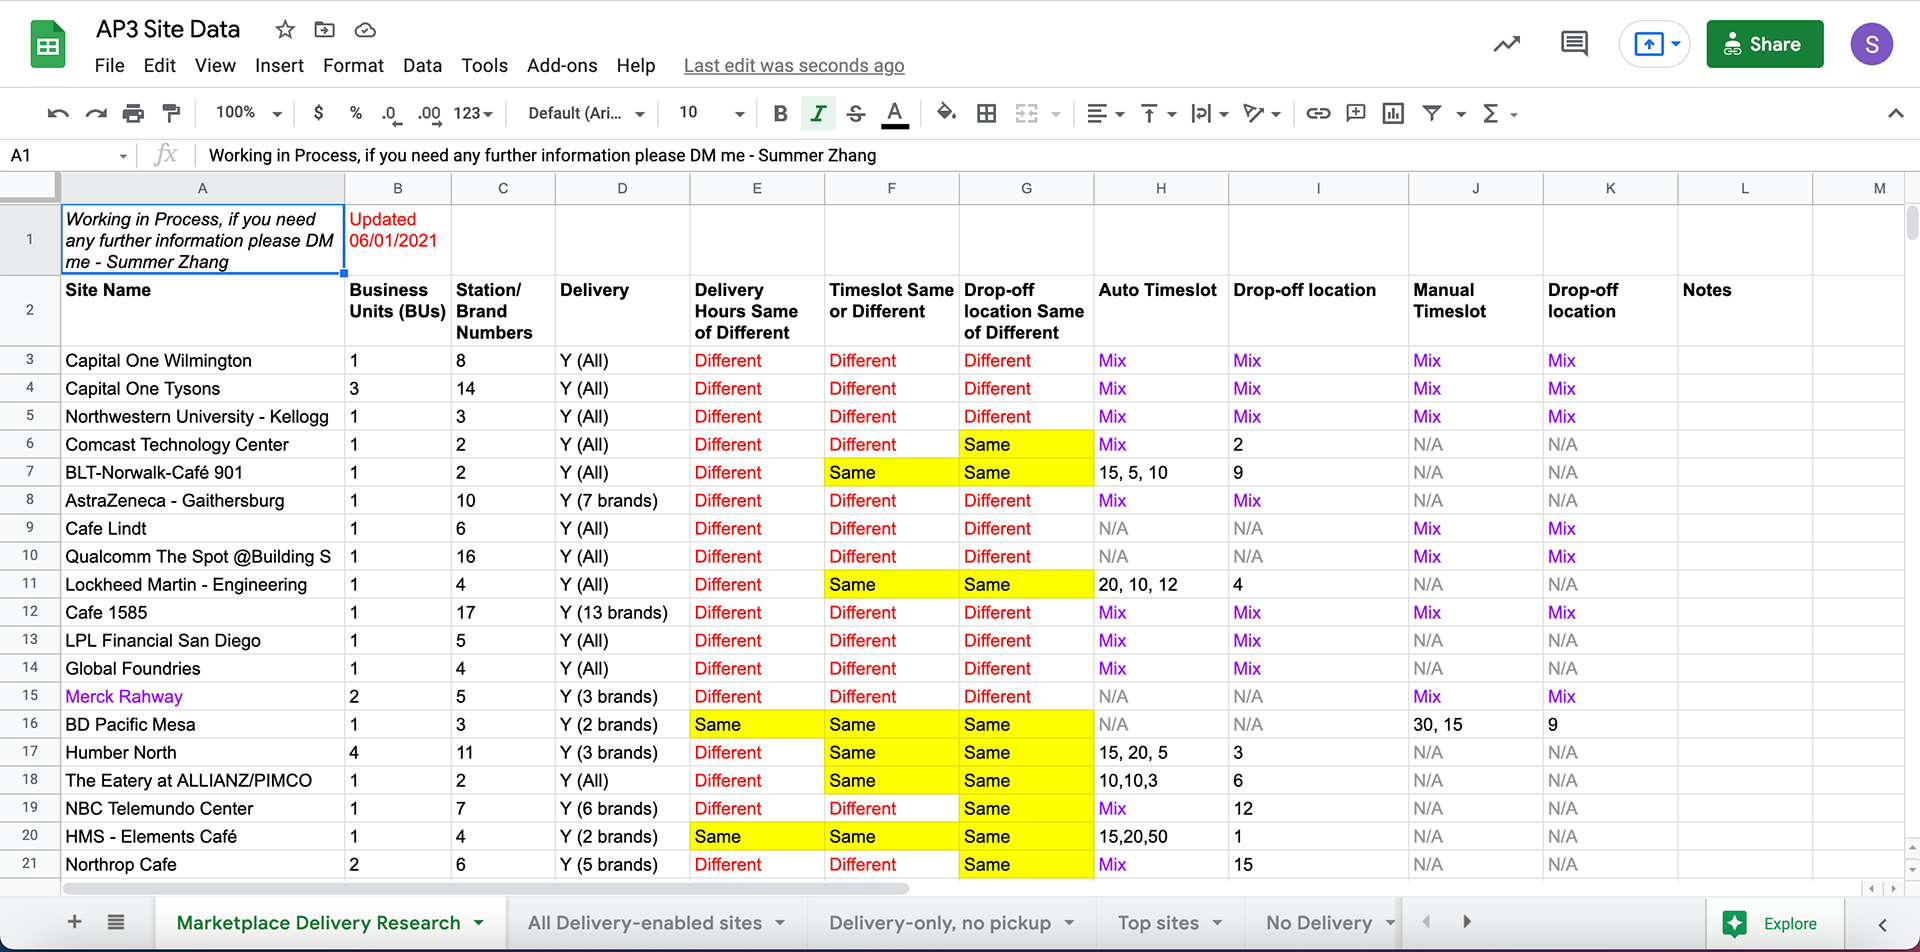Viewport: 1920px width, 952px height.
Task: Format as percent icon
Action: coord(355,113)
